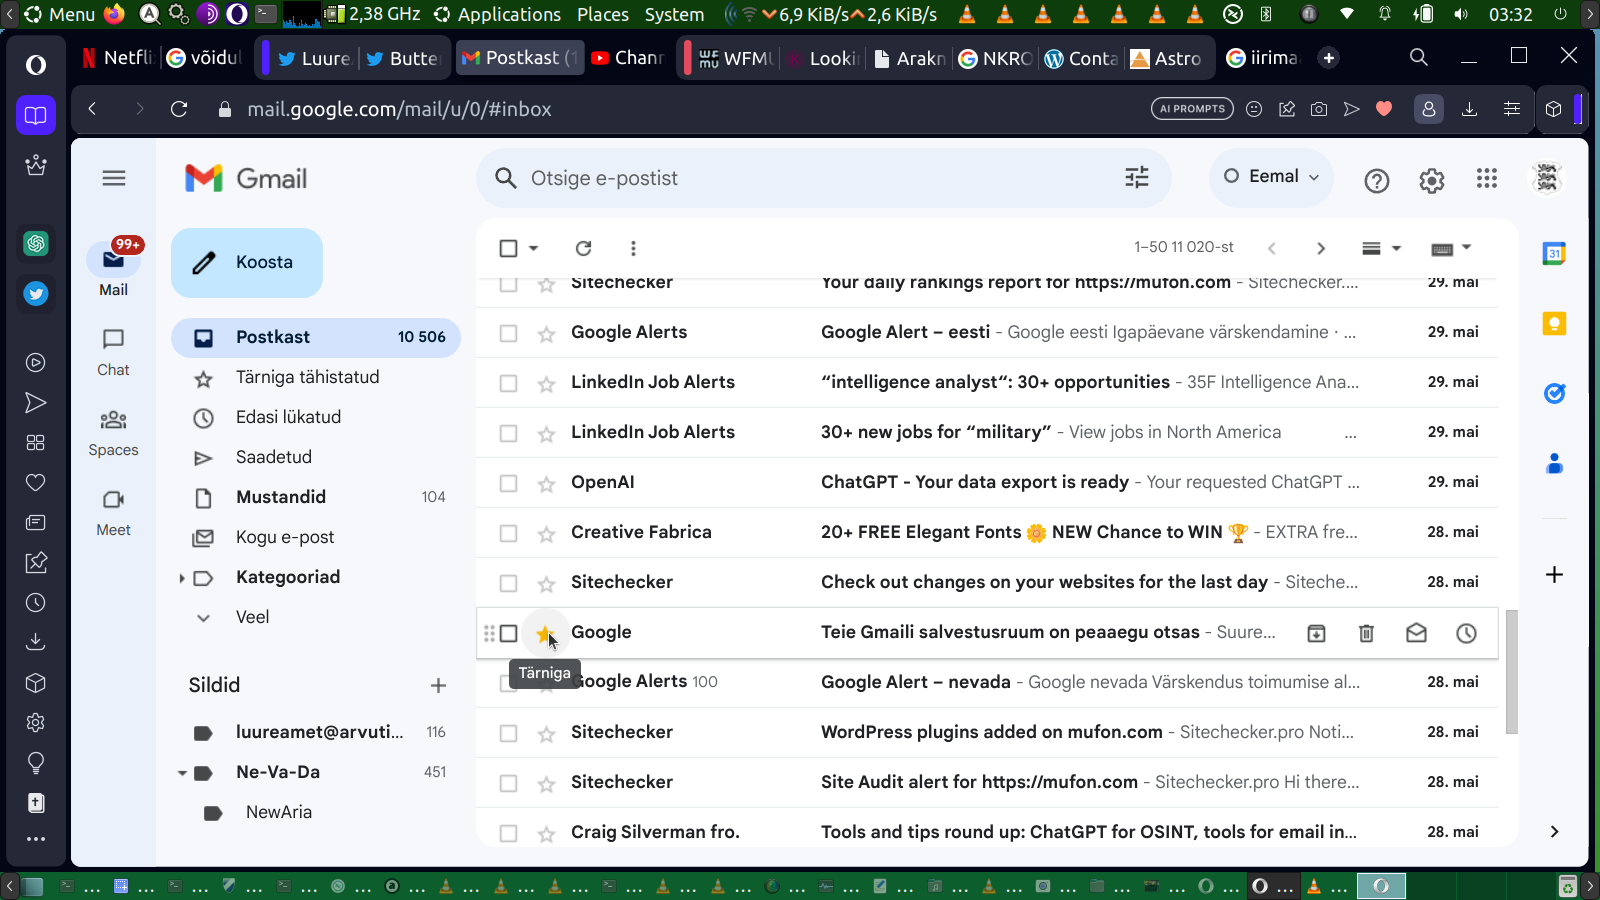Viewport: 1600px width, 900px height.
Task: Refresh the inbox message list
Action: click(584, 248)
